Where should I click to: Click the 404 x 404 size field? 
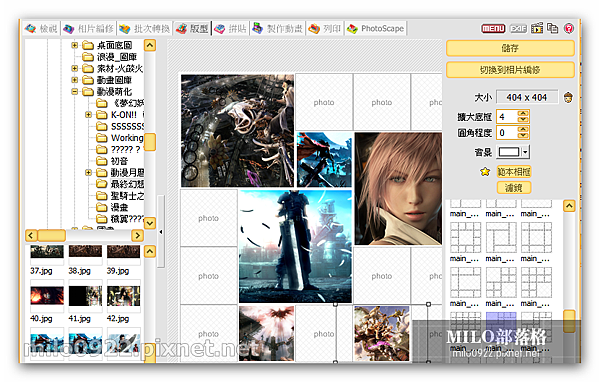click(x=527, y=98)
